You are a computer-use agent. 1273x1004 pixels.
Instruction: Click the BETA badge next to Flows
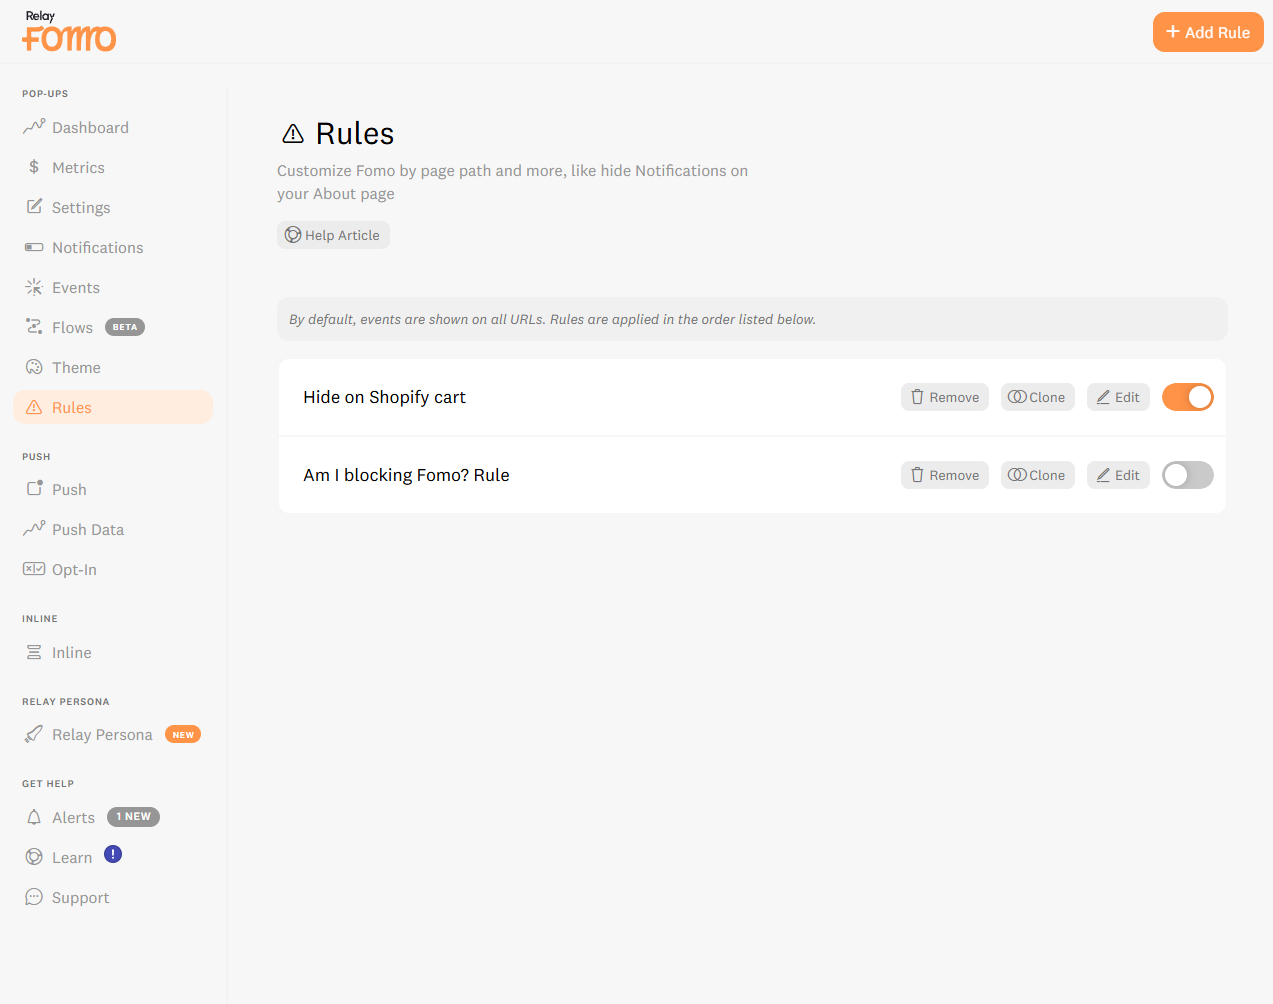click(x=125, y=327)
